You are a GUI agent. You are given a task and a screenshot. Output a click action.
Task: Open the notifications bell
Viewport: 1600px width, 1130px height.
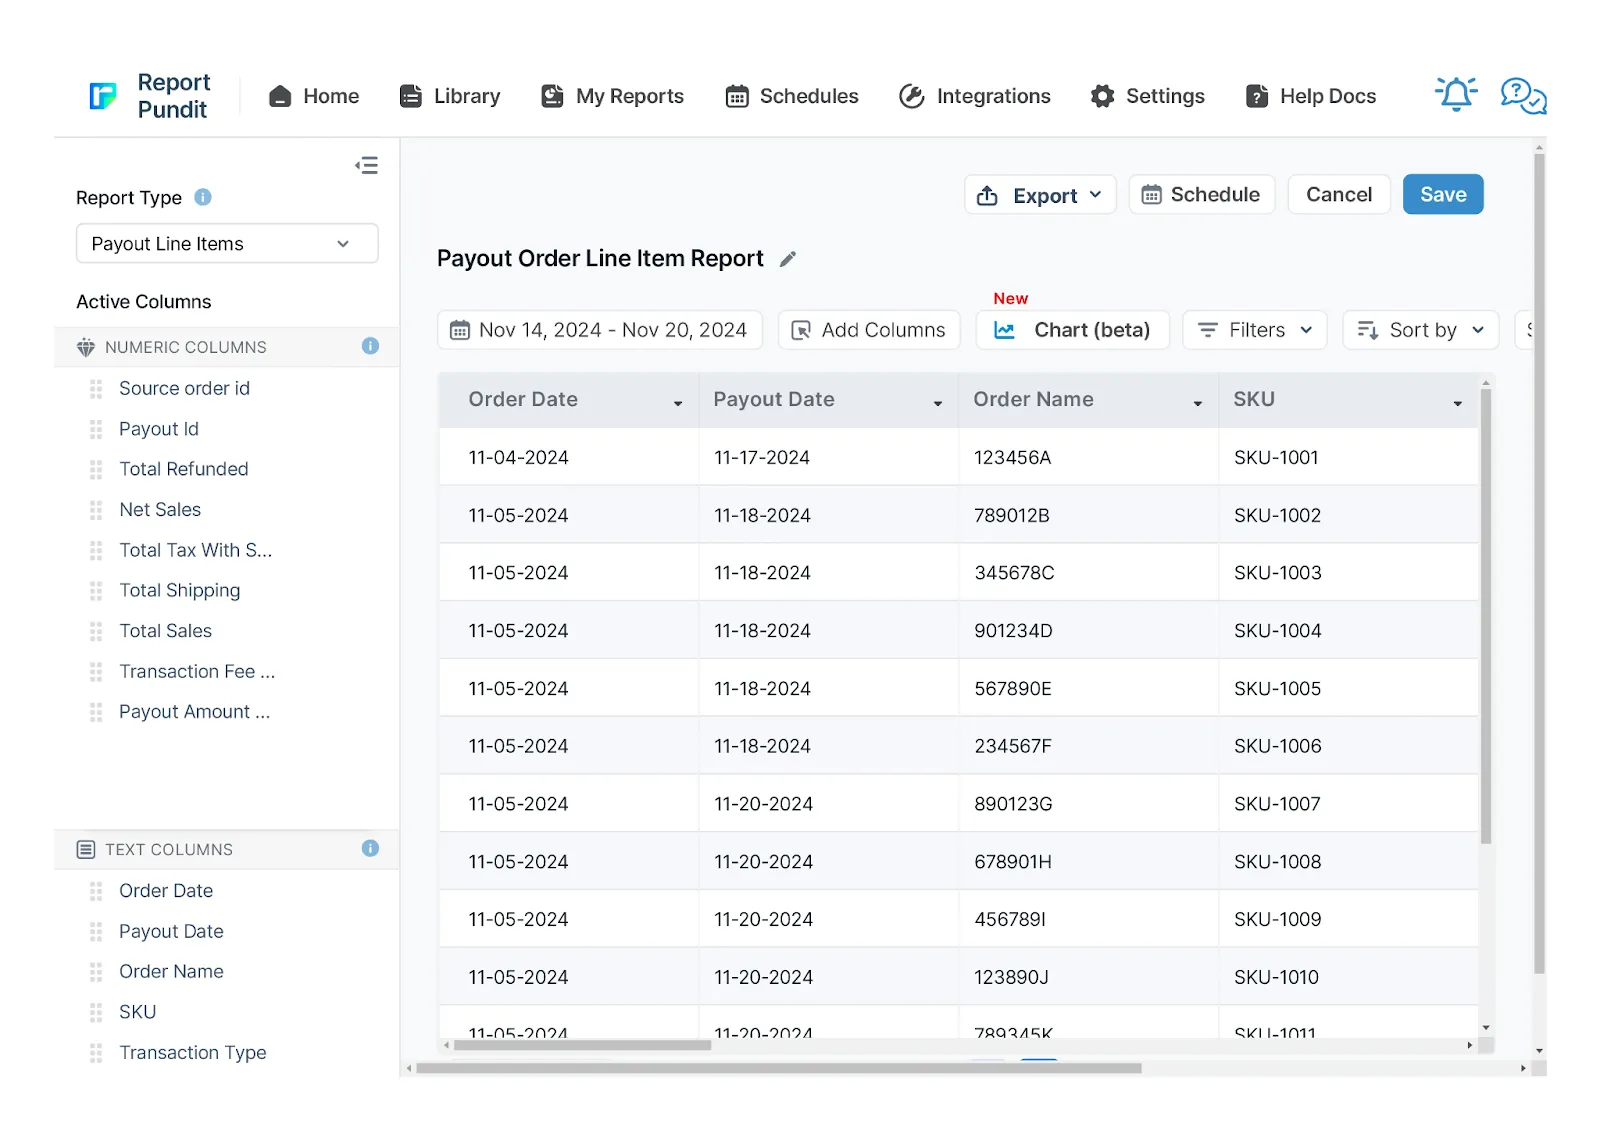(1456, 94)
